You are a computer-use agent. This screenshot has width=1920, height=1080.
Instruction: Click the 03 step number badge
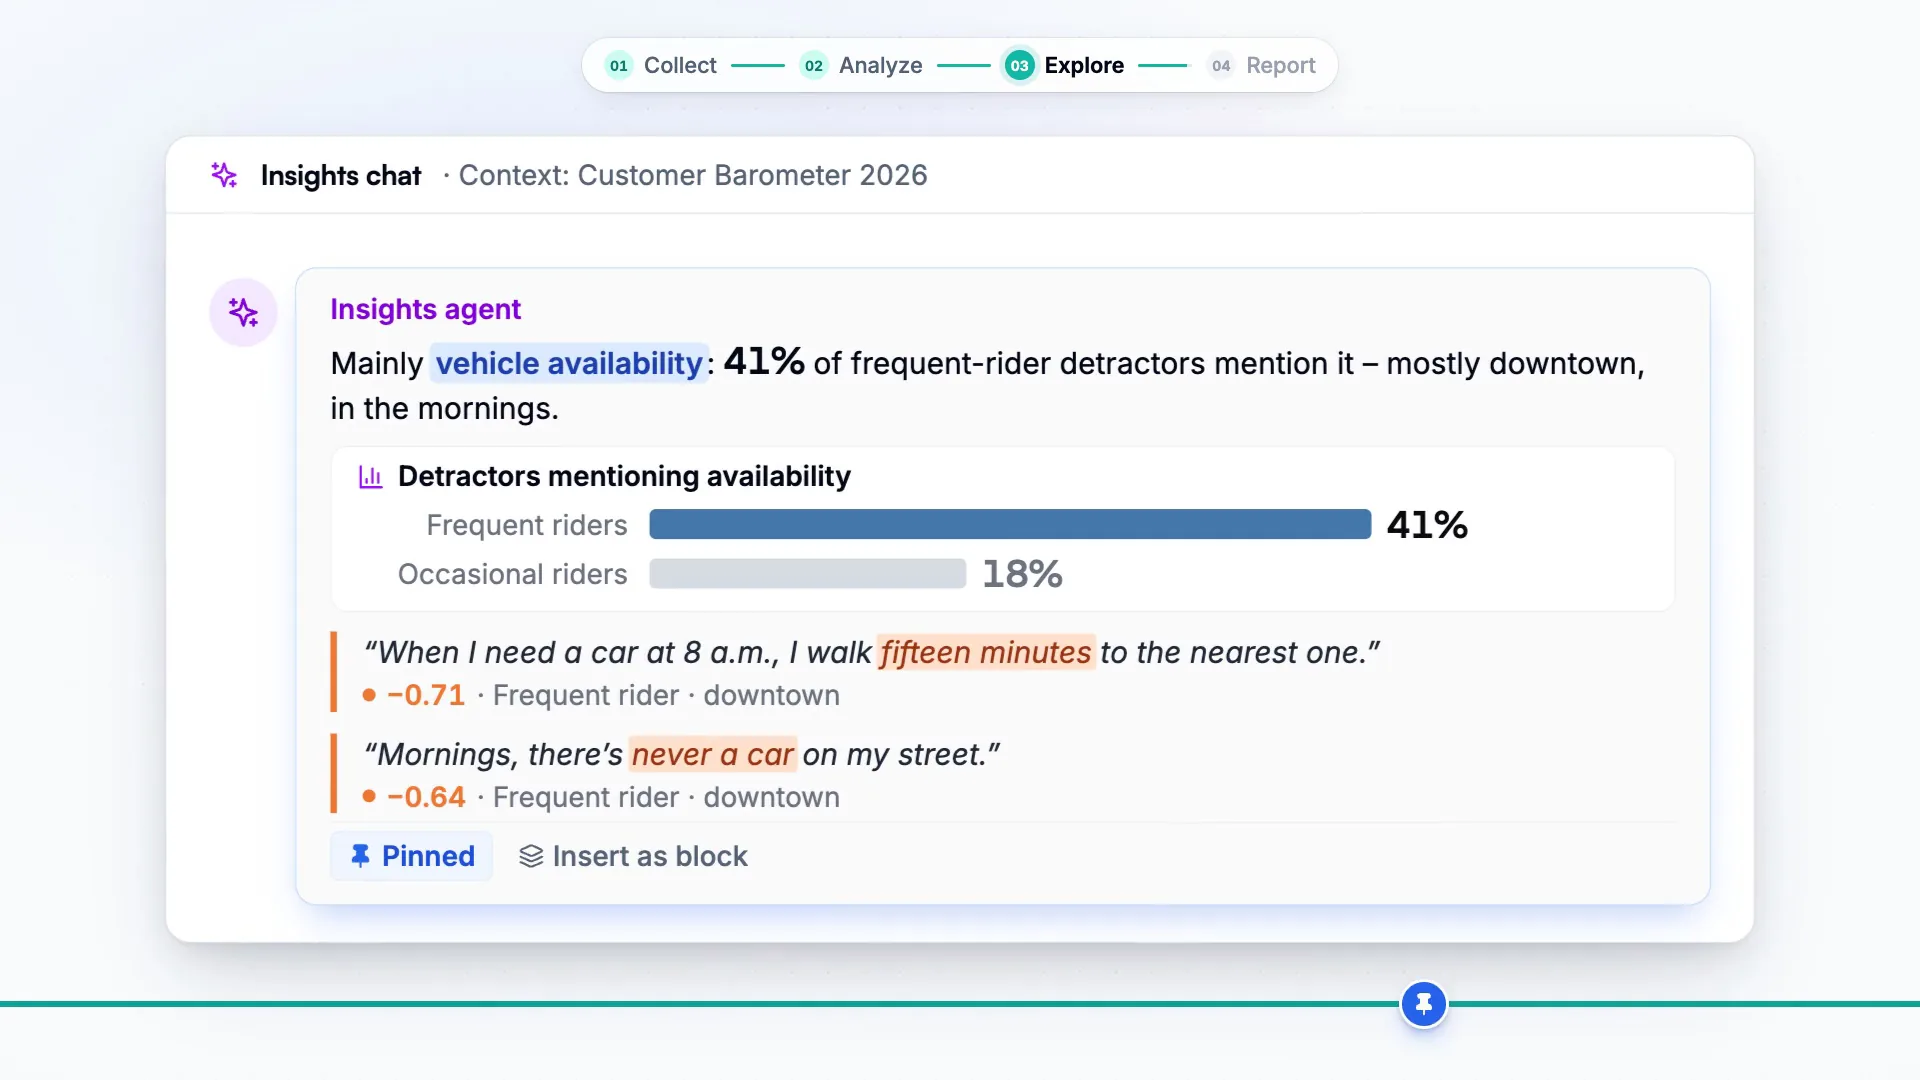pyautogui.click(x=1019, y=66)
